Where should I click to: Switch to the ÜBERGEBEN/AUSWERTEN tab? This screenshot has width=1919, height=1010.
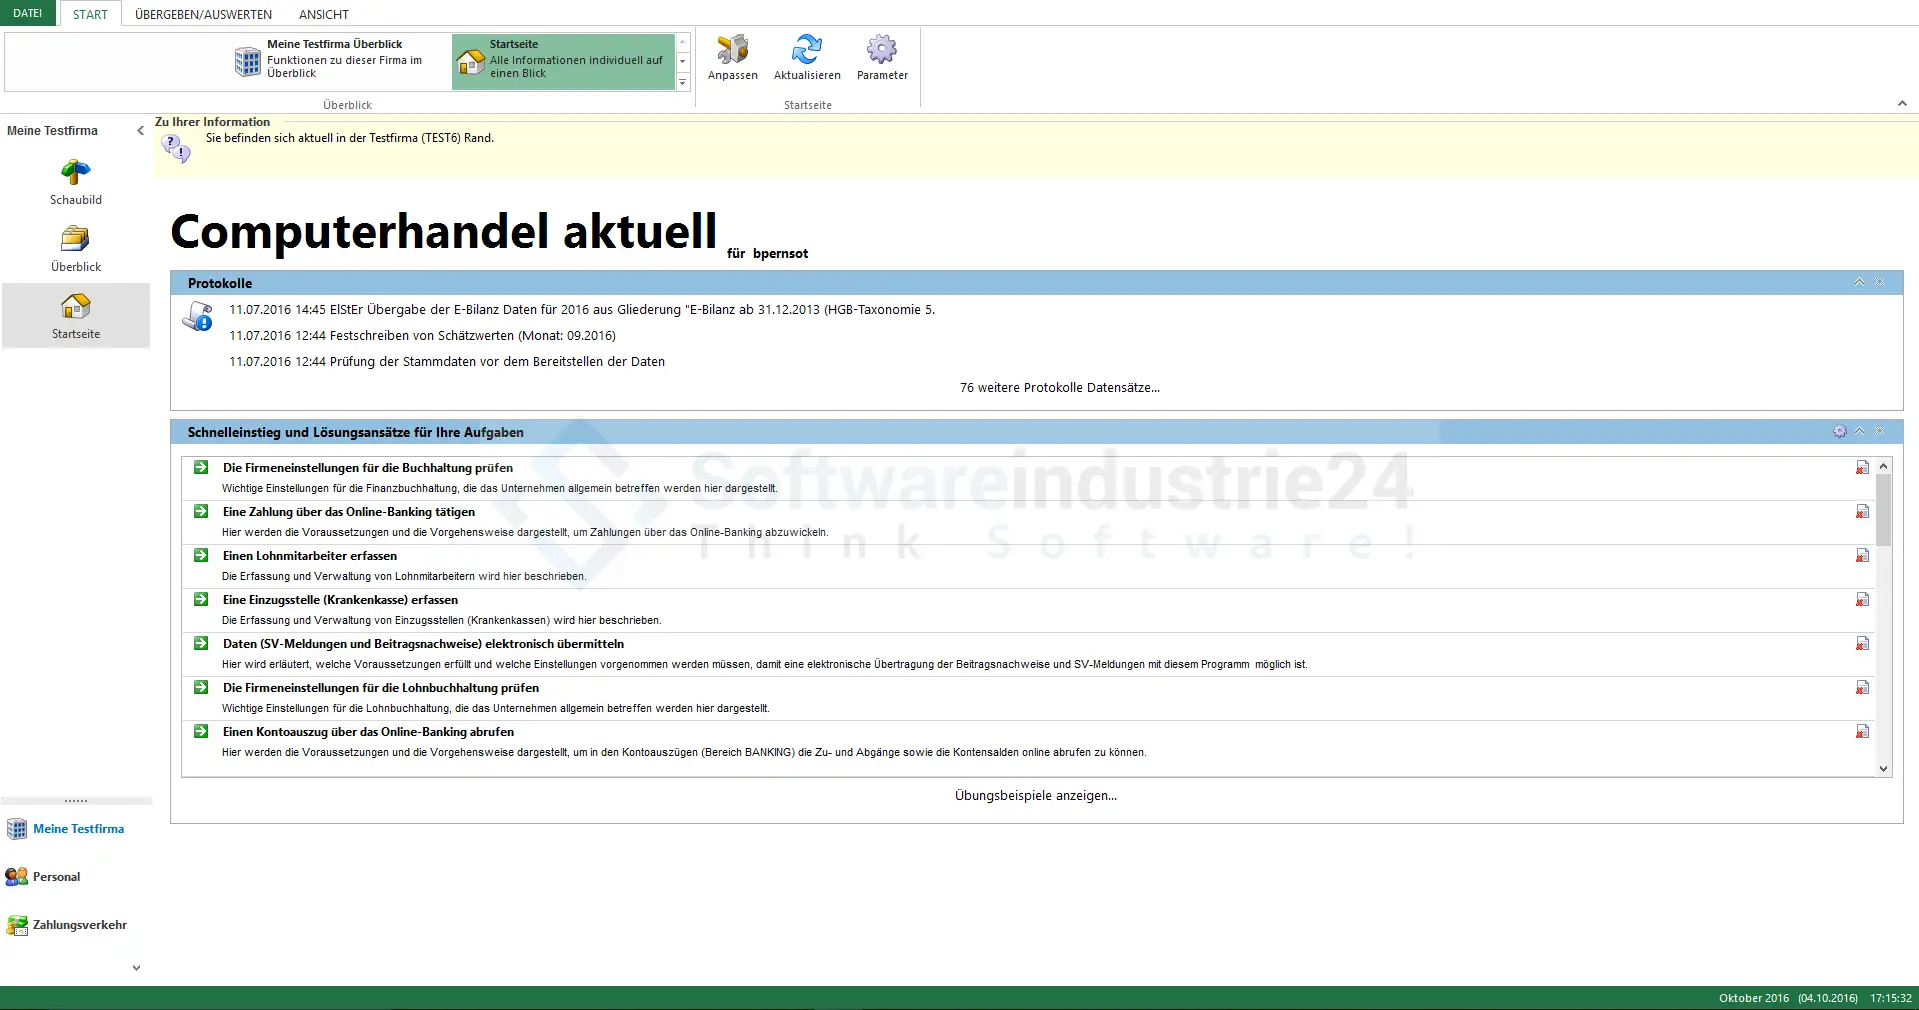click(203, 14)
